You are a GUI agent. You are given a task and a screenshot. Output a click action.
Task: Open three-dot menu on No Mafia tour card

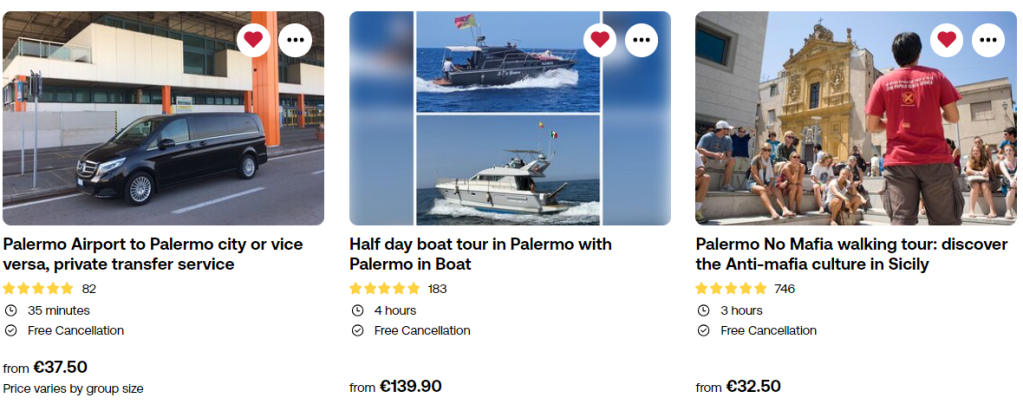point(988,40)
